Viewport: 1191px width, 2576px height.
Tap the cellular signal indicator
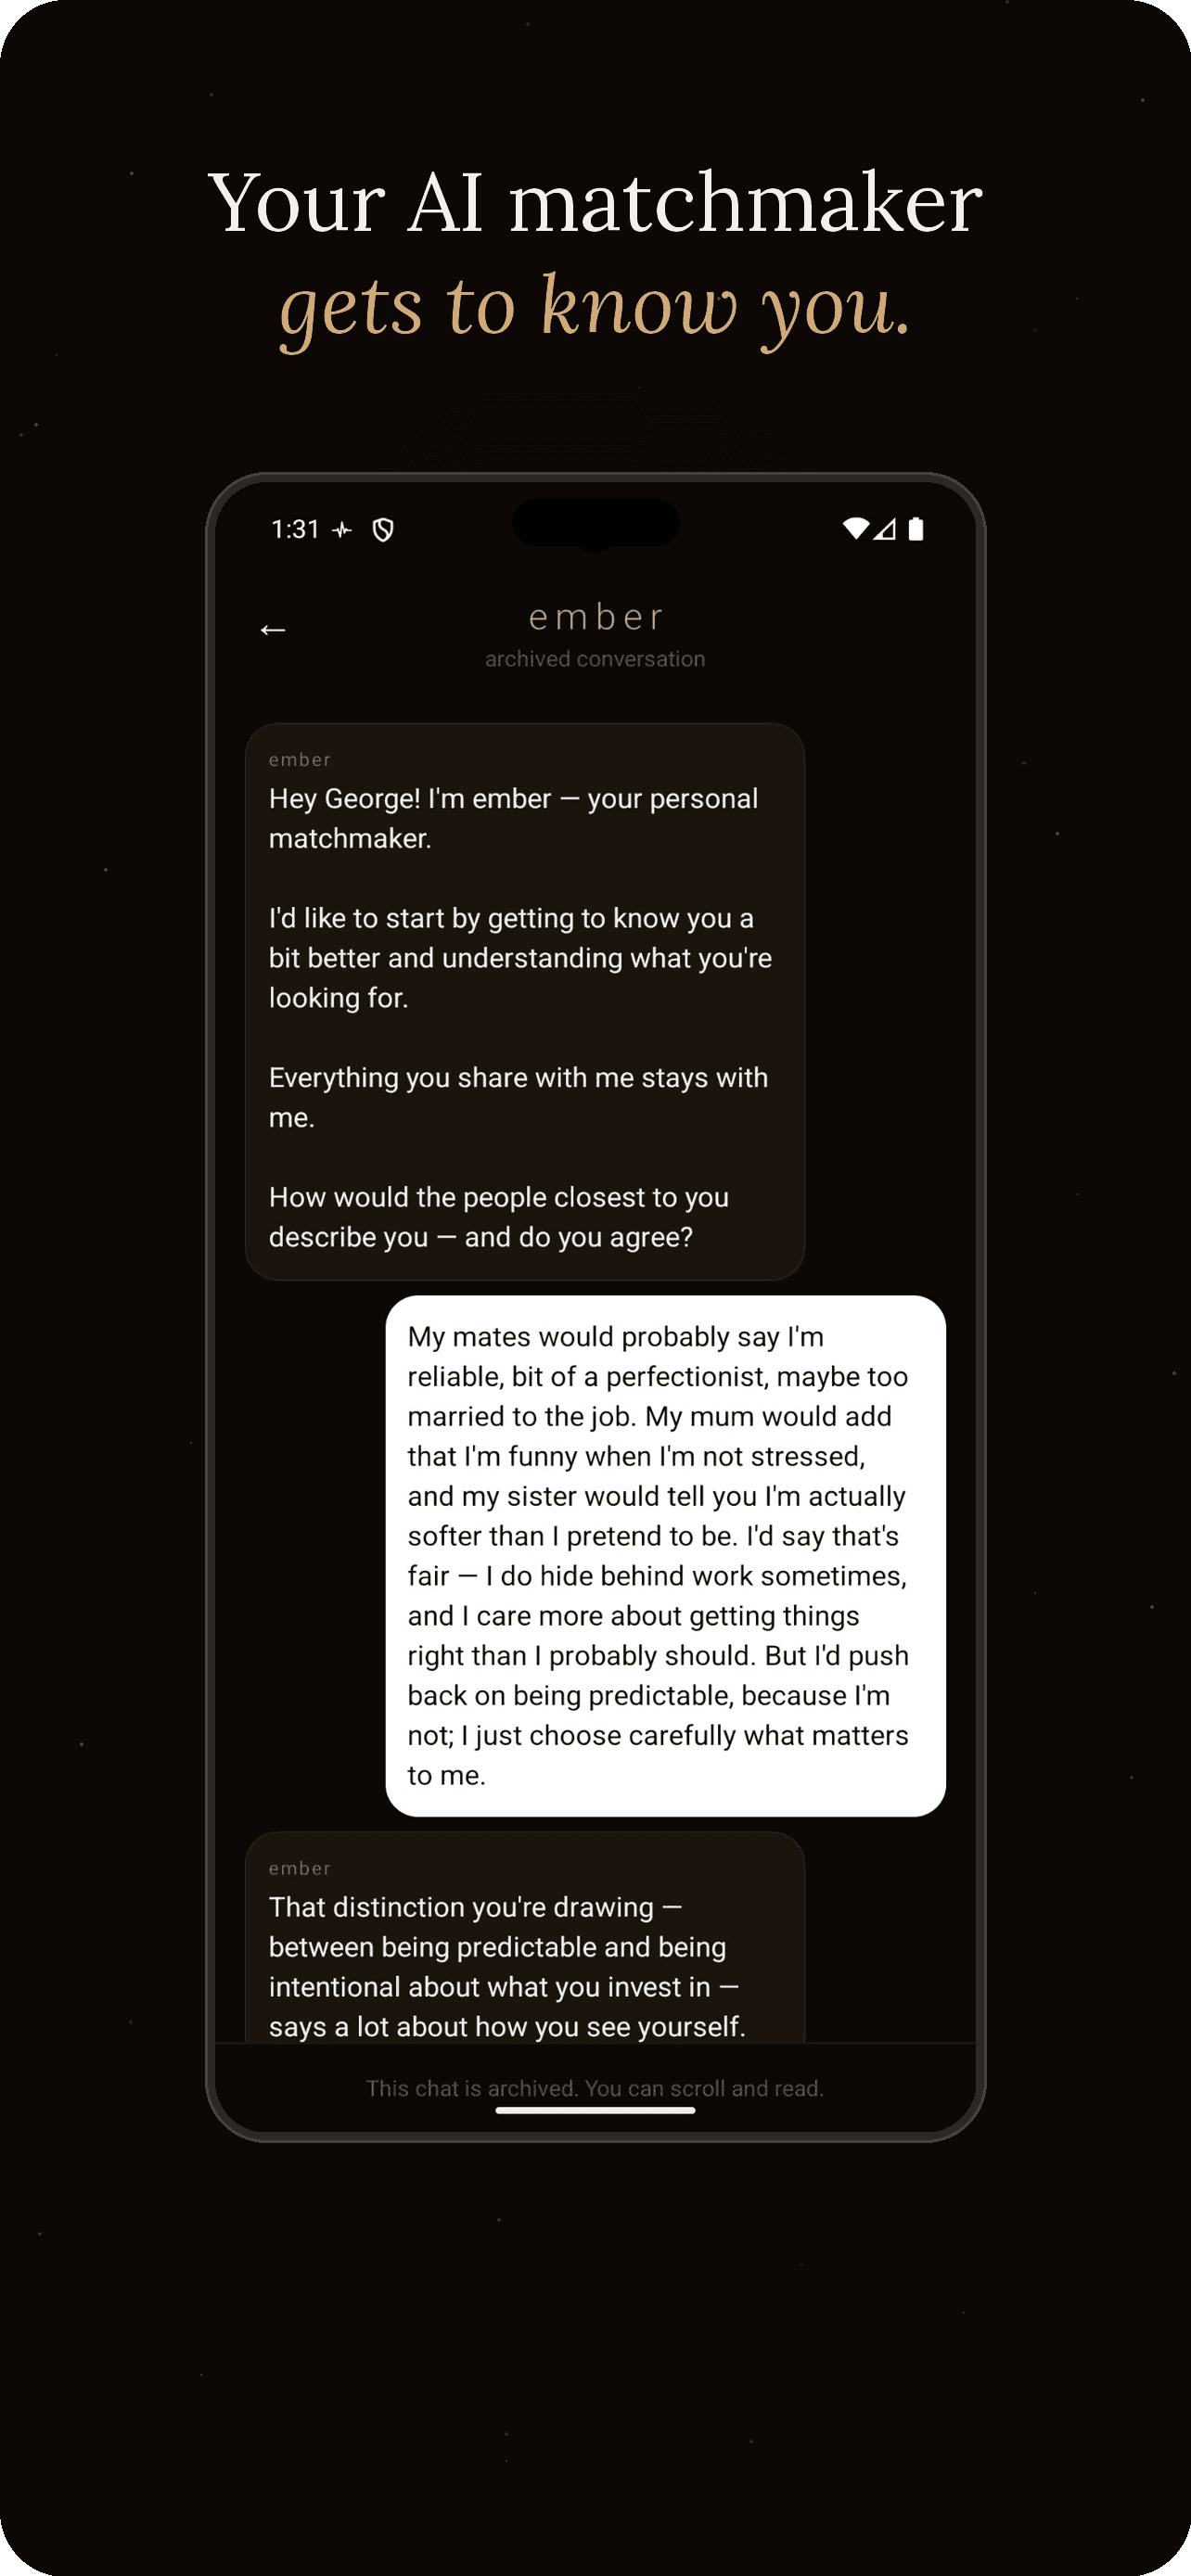click(x=884, y=530)
